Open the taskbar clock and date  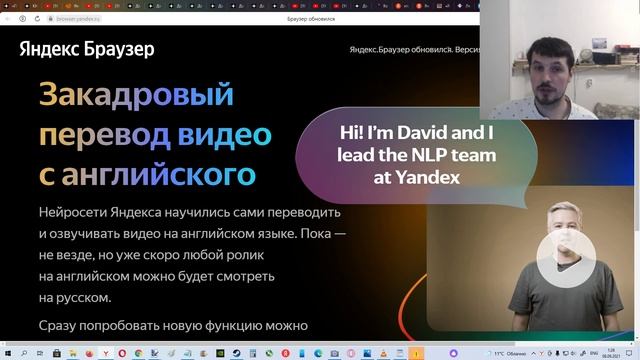tap(611, 353)
